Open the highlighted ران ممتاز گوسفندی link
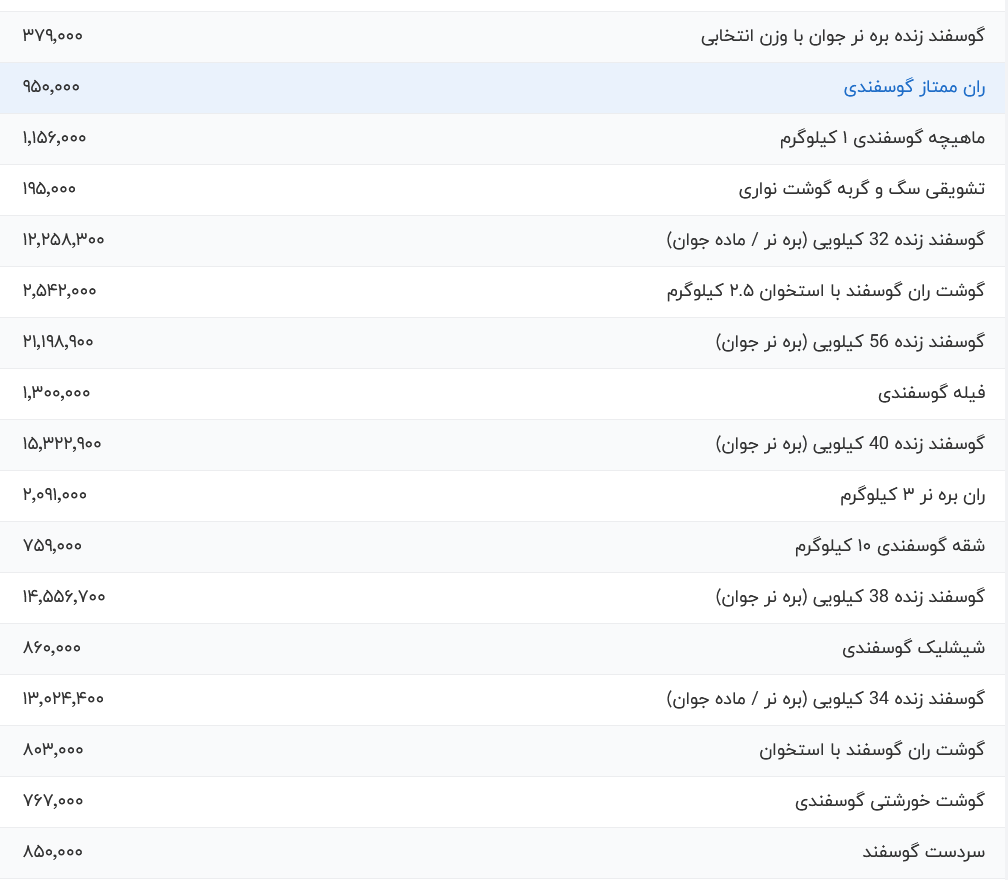Viewport: 1008px width, 880px height. point(914,88)
